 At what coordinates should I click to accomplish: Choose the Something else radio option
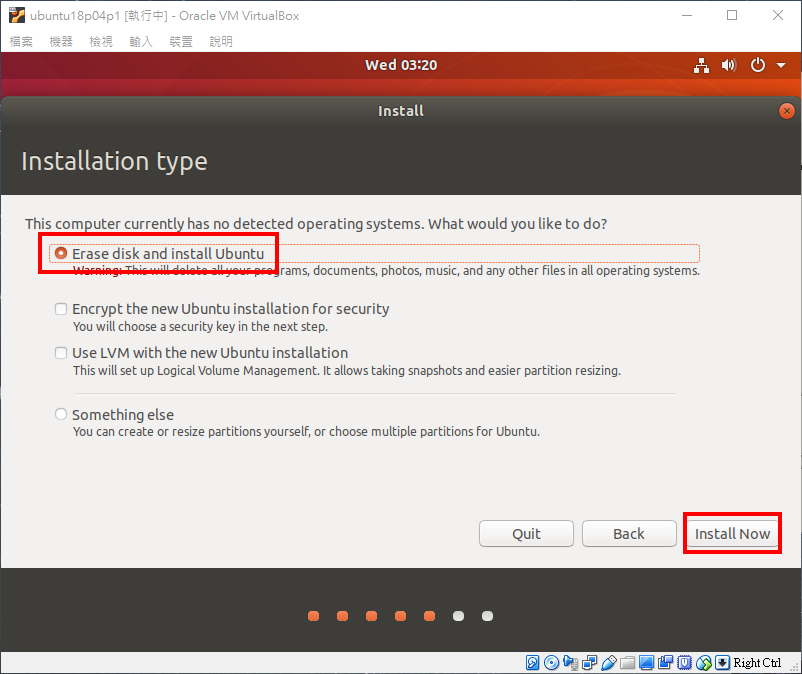tap(61, 414)
